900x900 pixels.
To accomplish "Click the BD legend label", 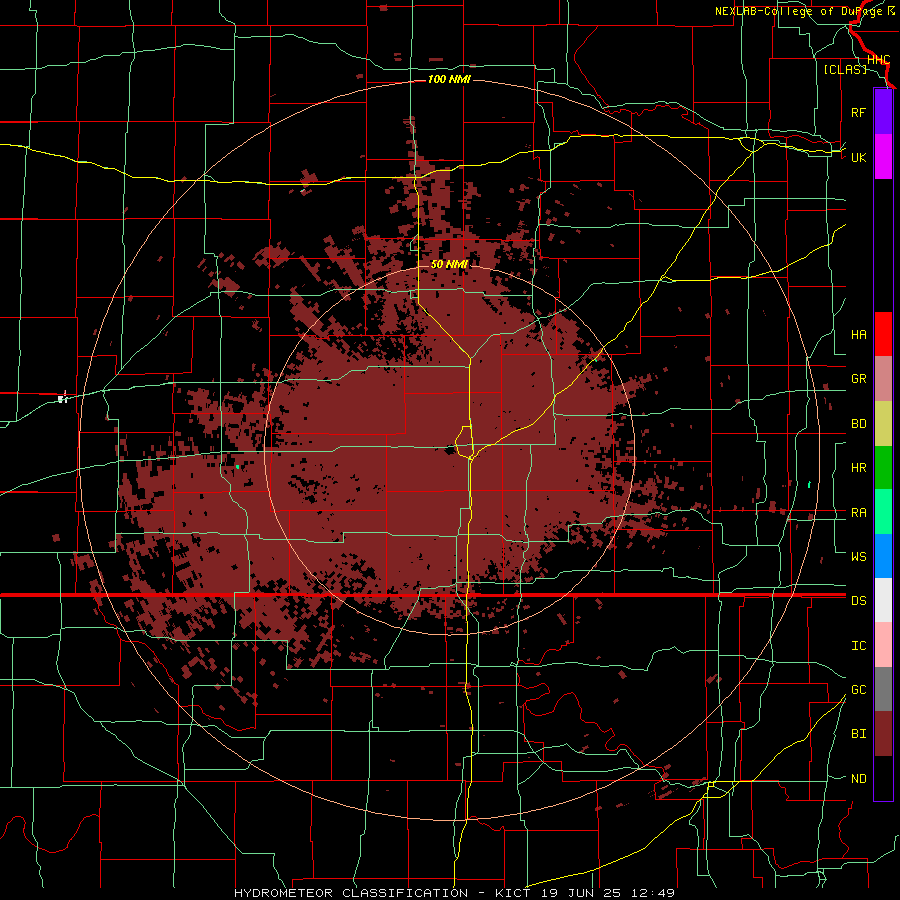I will coord(858,424).
